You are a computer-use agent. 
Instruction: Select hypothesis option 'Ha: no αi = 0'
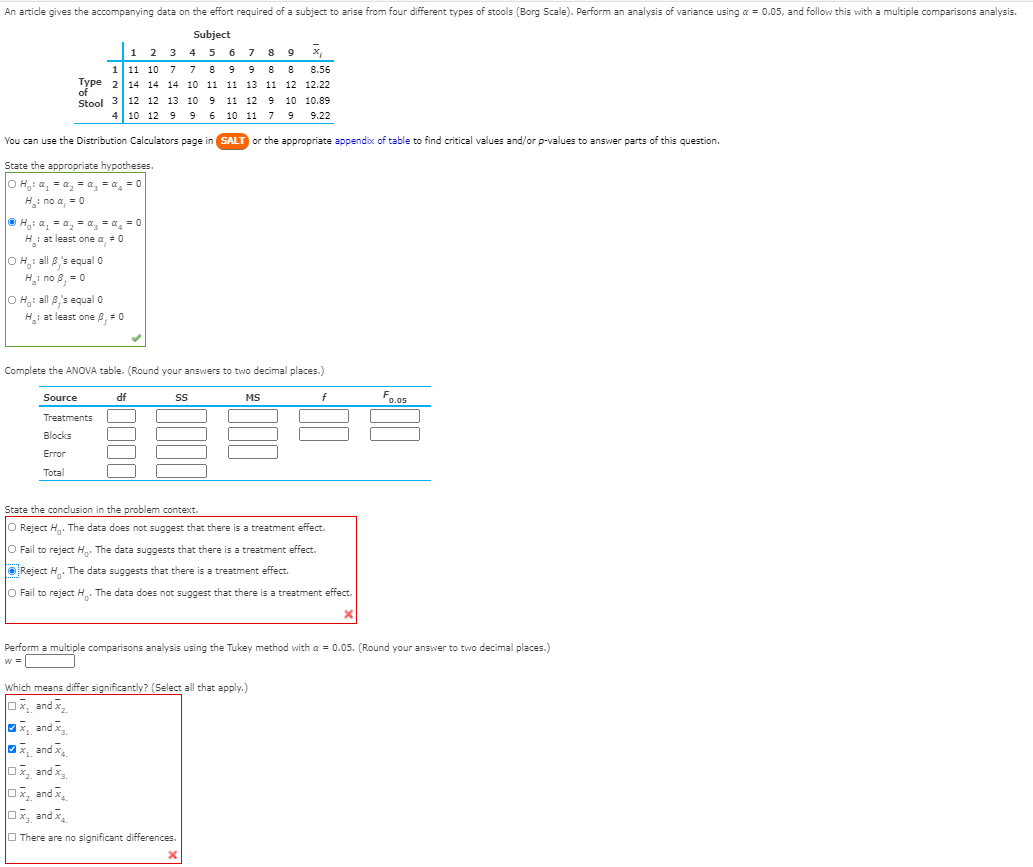pos(12,184)
